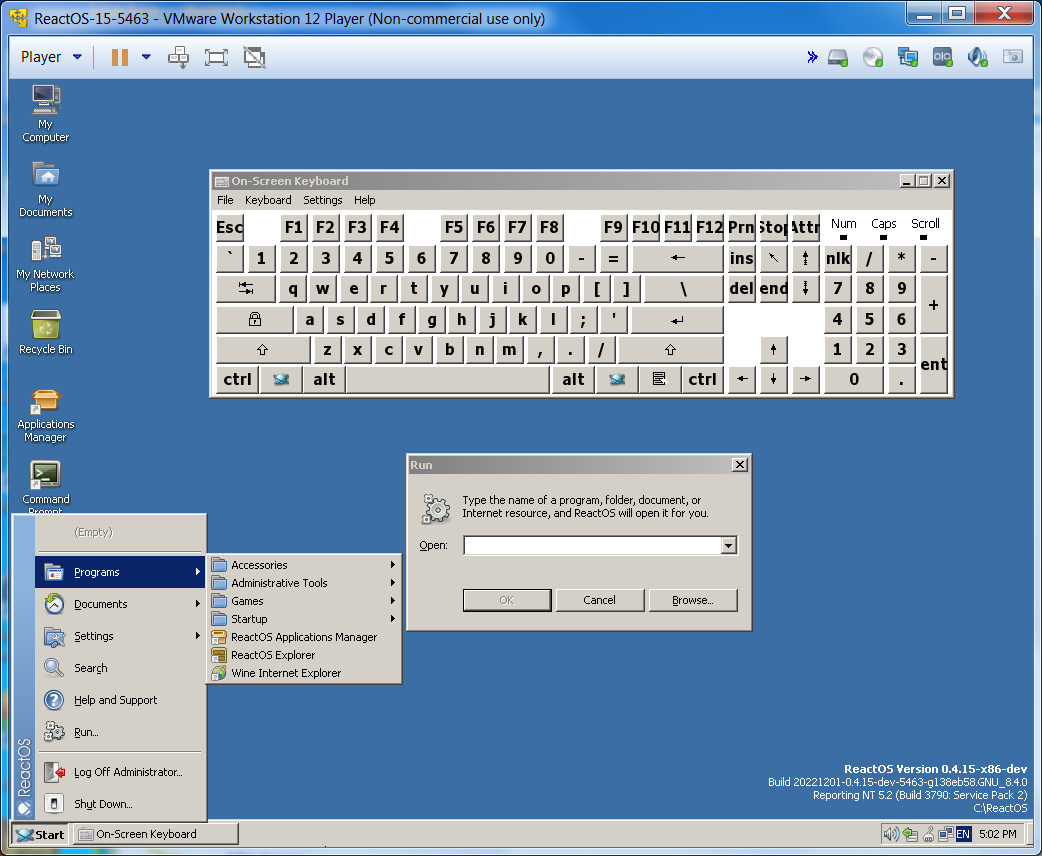Click the clock showing 5:02 PM
Image resolution: width=1042 pixels, height=856 pixels.
(x=997, y=834)
